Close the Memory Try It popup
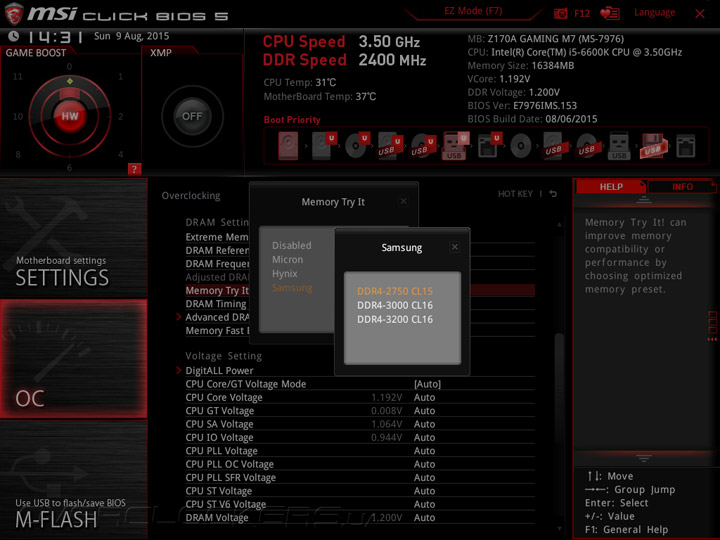The width and height of the screenshot is (720, 540). click(x=403, y=201)
